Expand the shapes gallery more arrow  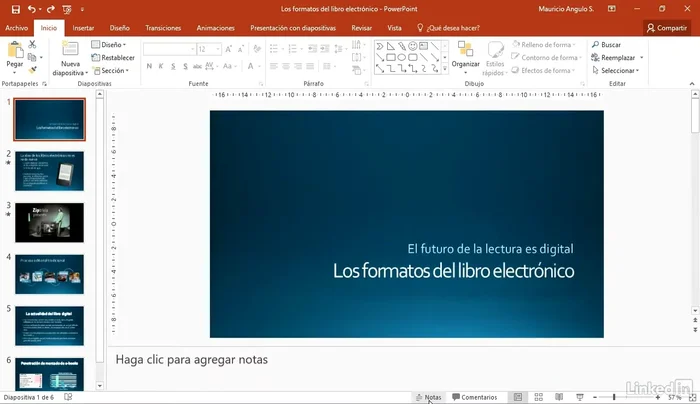(445, 69)
